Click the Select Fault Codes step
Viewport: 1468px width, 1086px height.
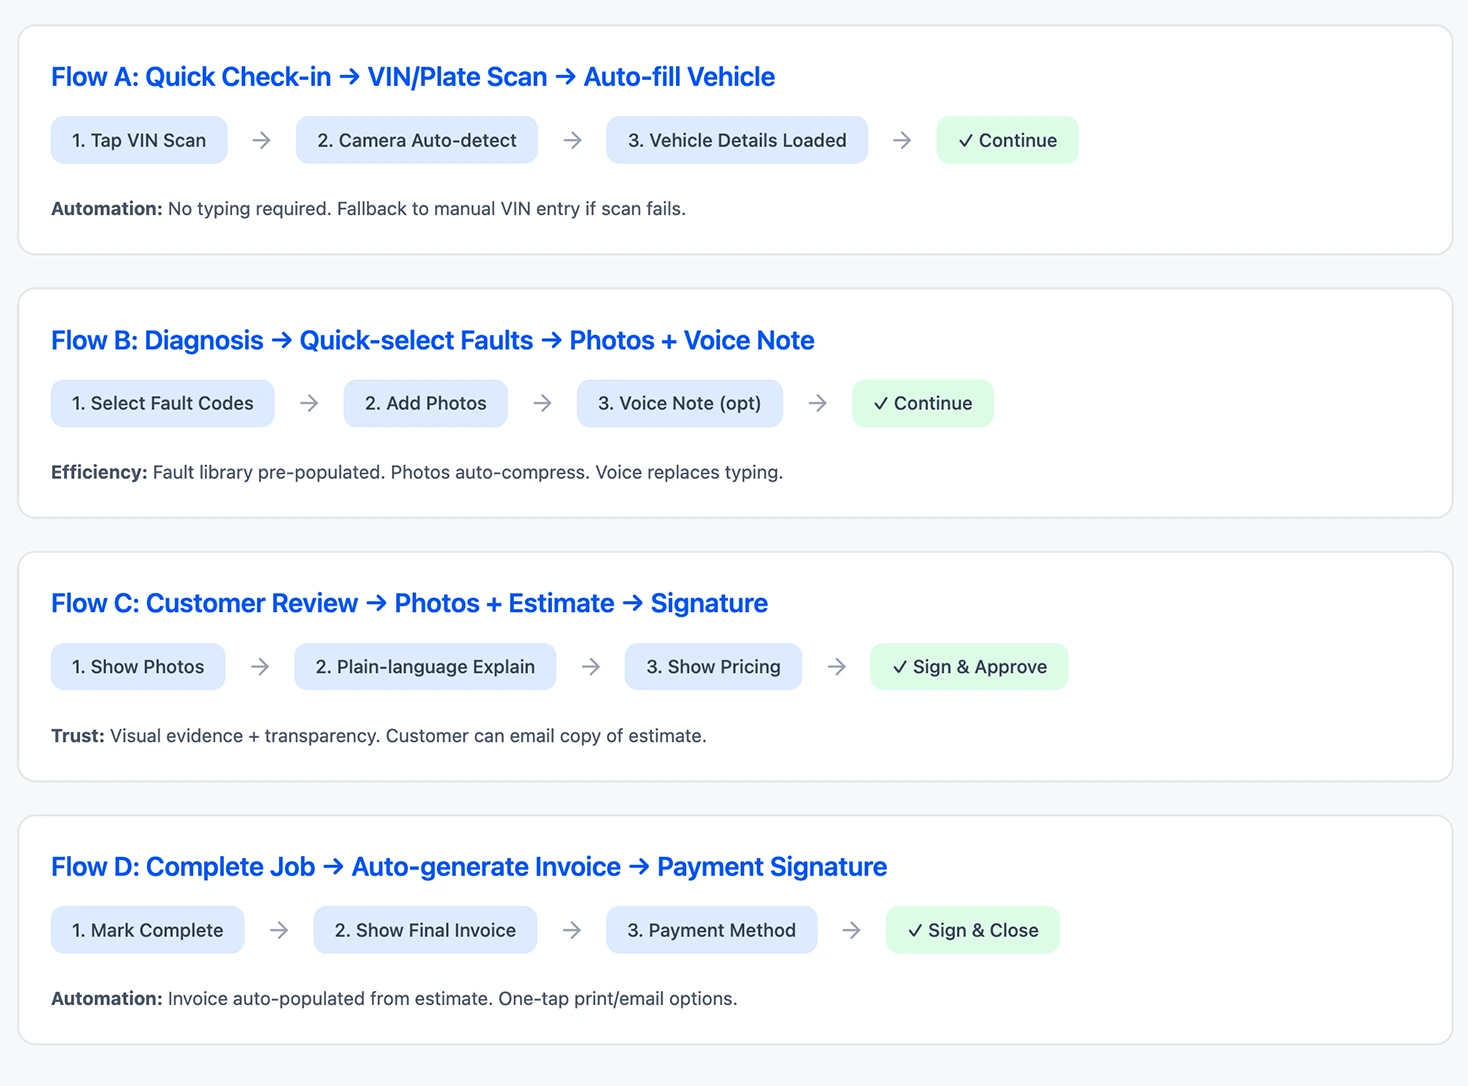pyautogui.click(x=162, y=403)
